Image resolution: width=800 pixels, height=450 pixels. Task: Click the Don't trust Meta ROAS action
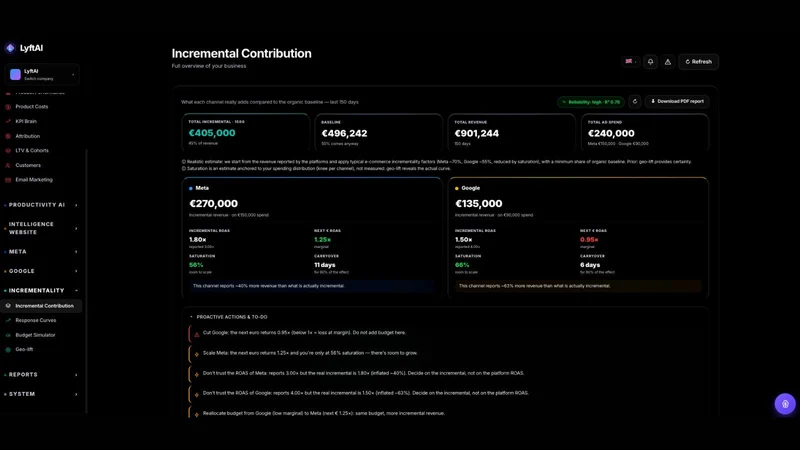click(363, 373)
